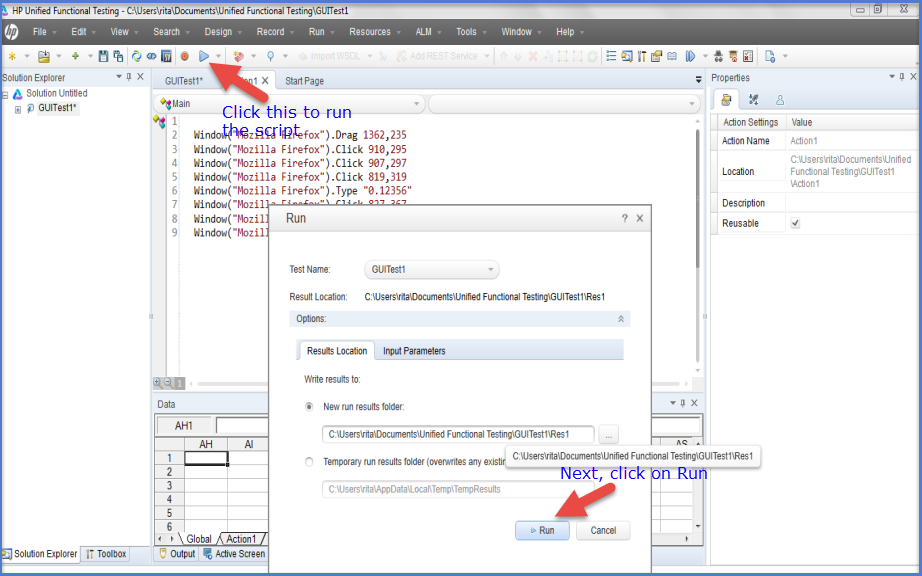The image size is (922, 576).
Task: Close the Action1 editor tab
Action: pos(265,81)
